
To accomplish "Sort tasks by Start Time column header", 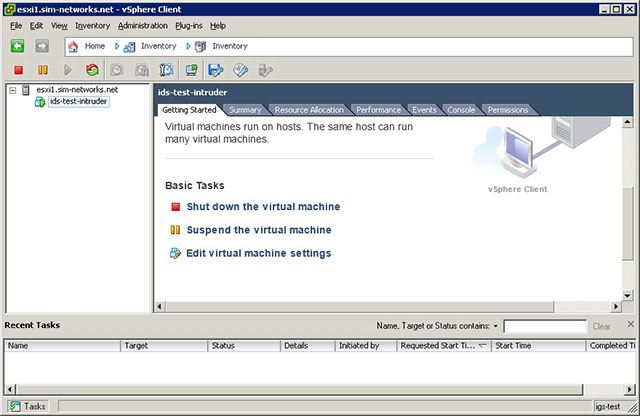I will pos(538,346).
